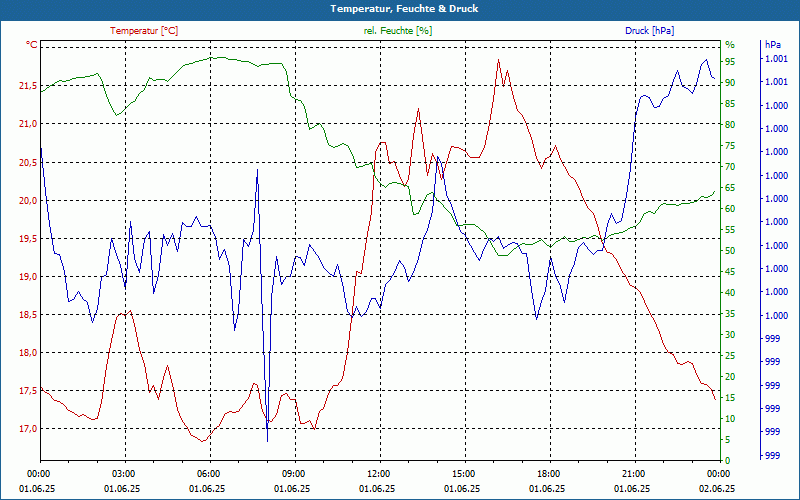The image size is (800, 500).
Task: Click the green '85' humidity axis value
Action: (x=730, y=104)
